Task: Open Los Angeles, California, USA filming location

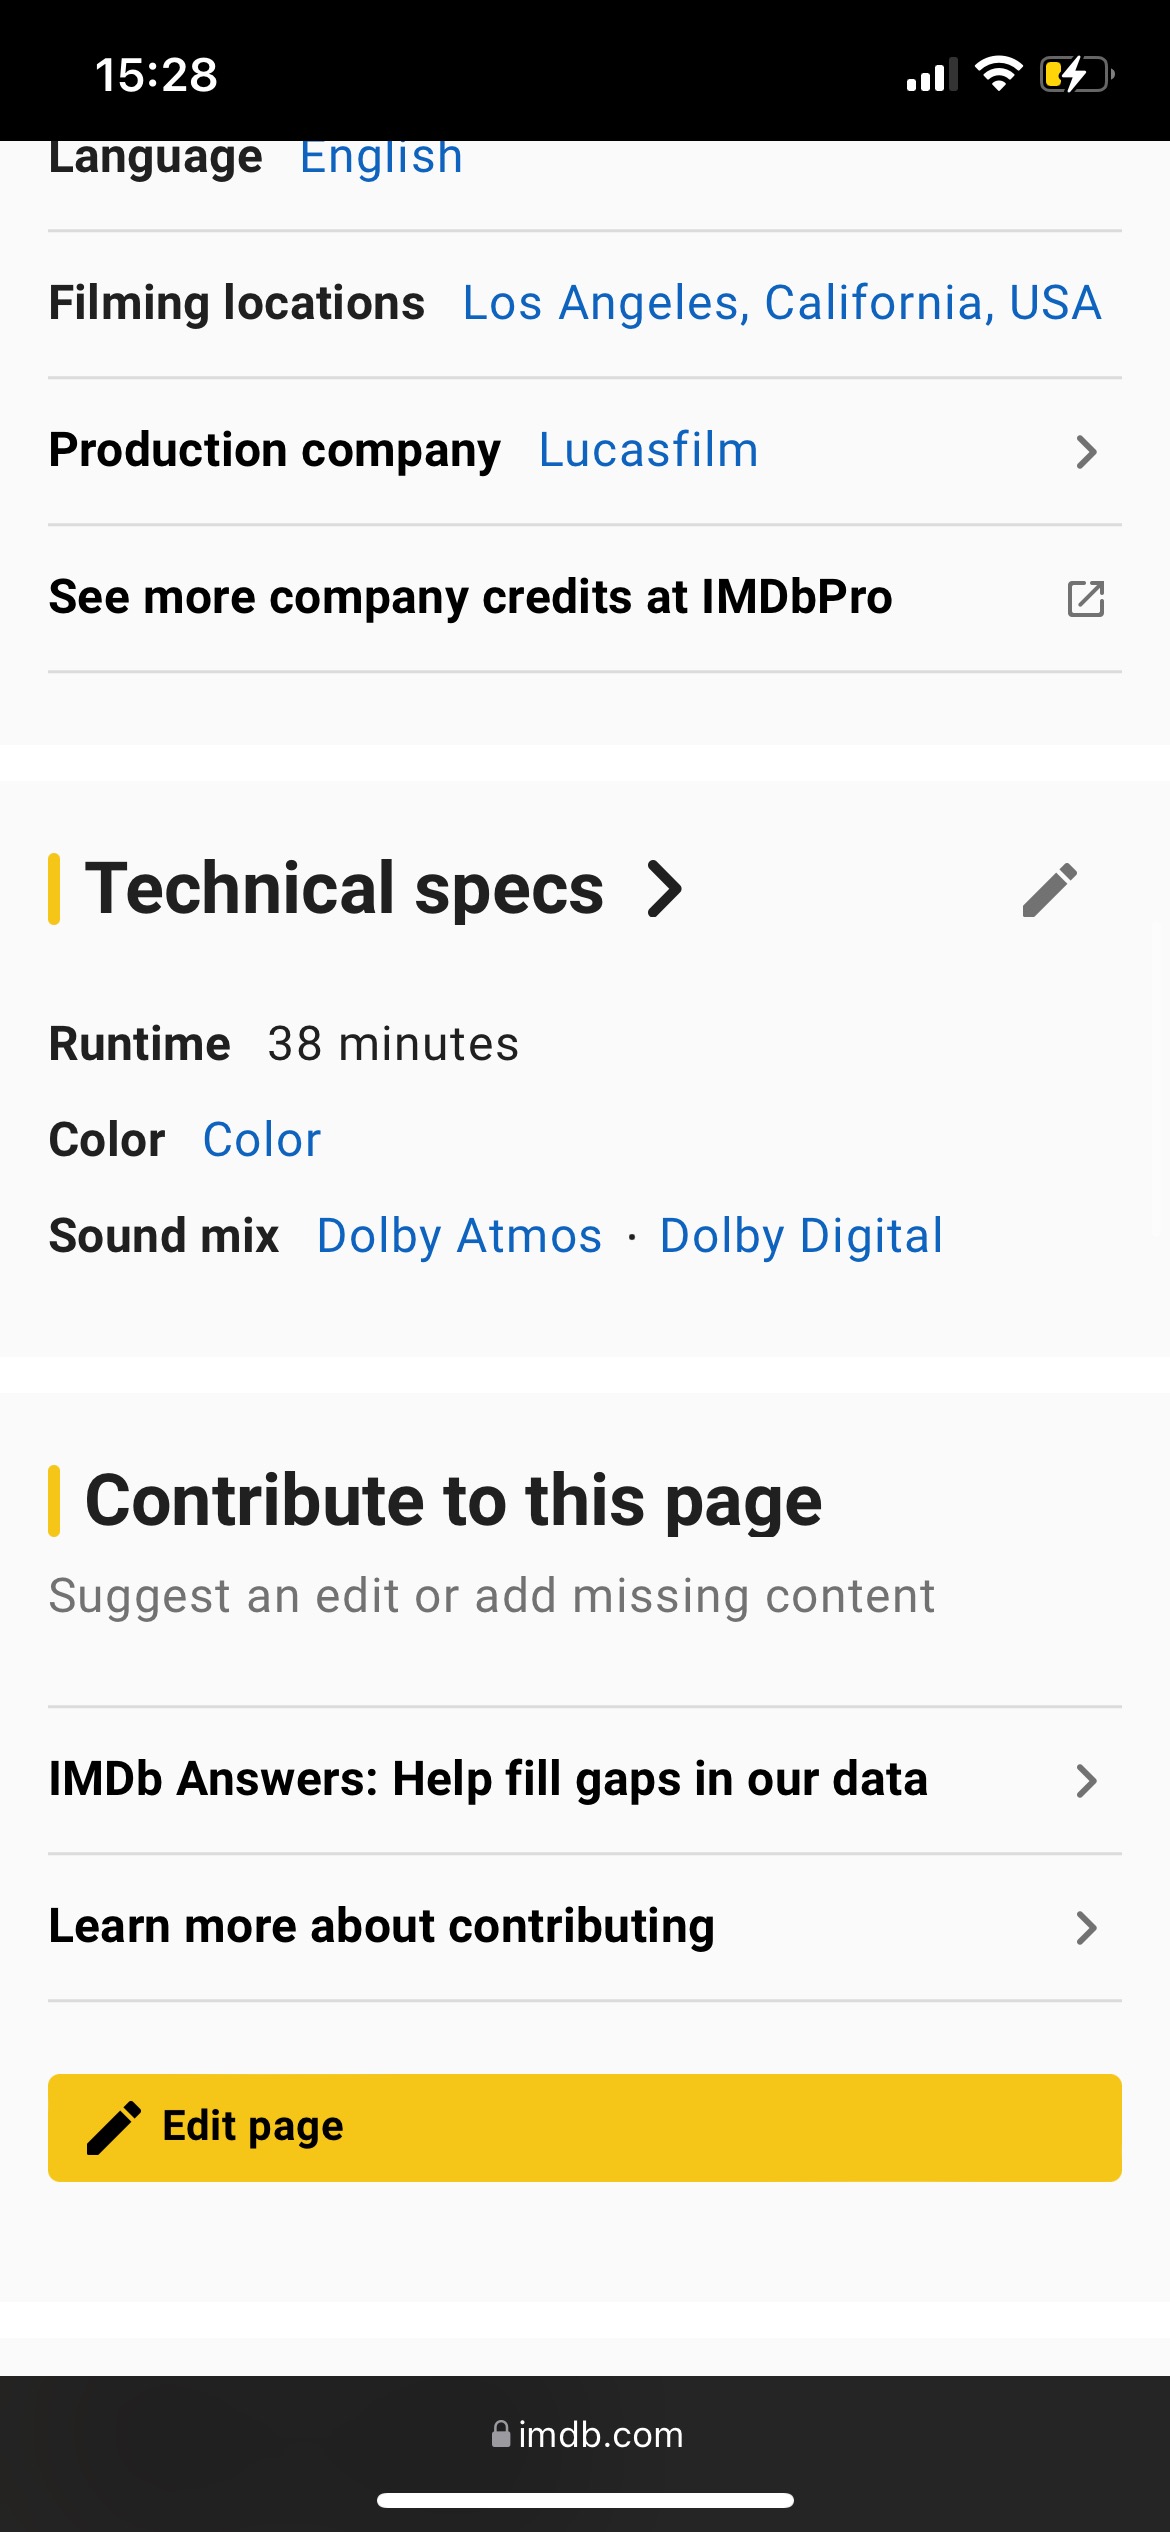Action: 782,303
